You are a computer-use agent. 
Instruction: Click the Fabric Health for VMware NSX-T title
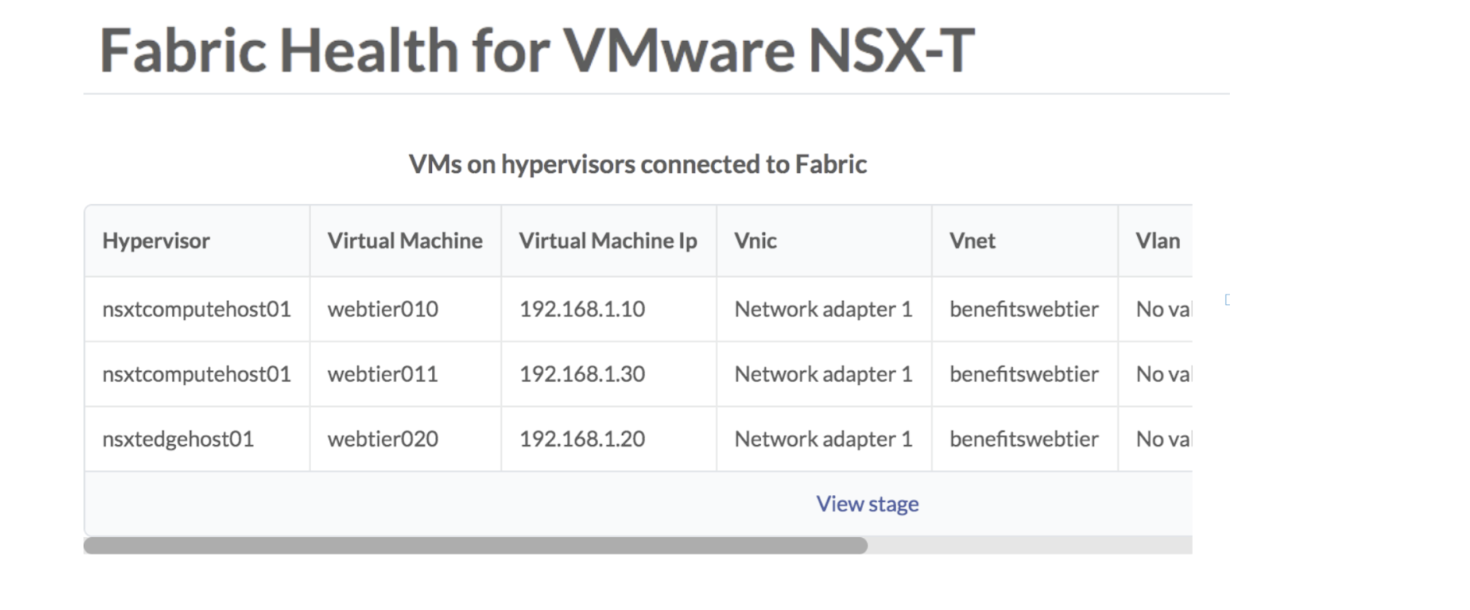coord(537,50)
